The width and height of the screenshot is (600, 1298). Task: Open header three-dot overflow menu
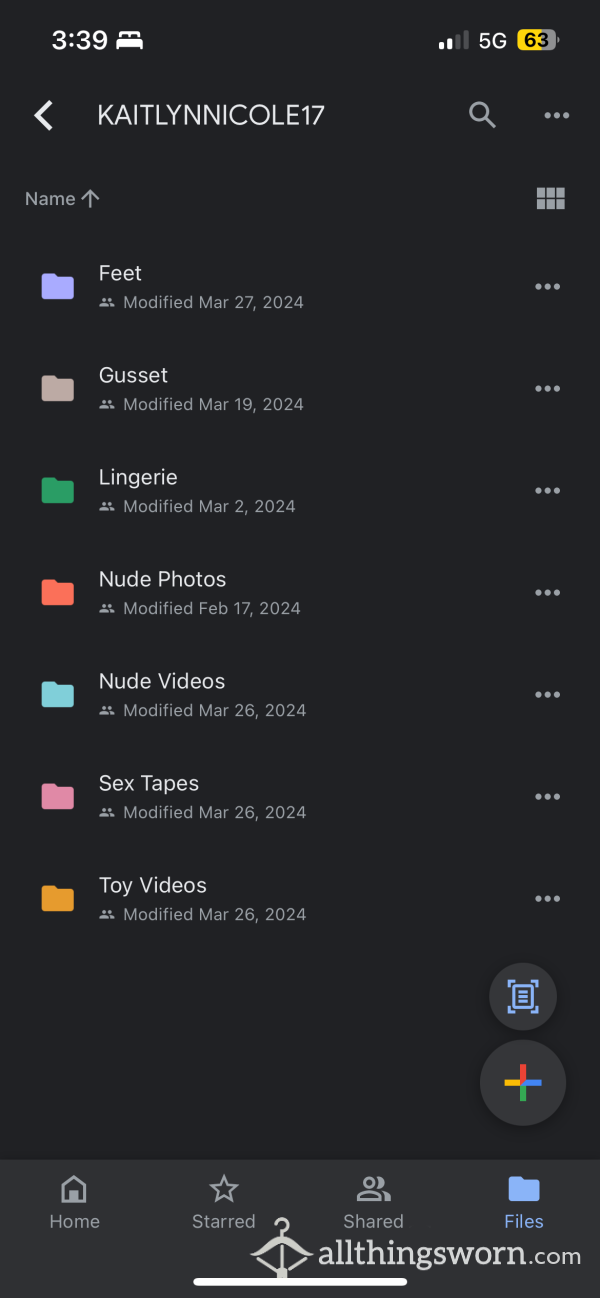(556, 116)
